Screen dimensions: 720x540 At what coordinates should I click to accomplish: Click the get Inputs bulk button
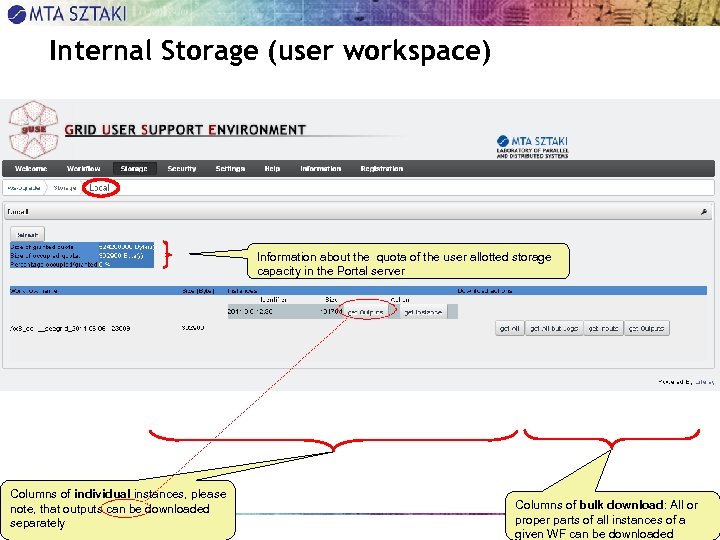tap(603, 328)
